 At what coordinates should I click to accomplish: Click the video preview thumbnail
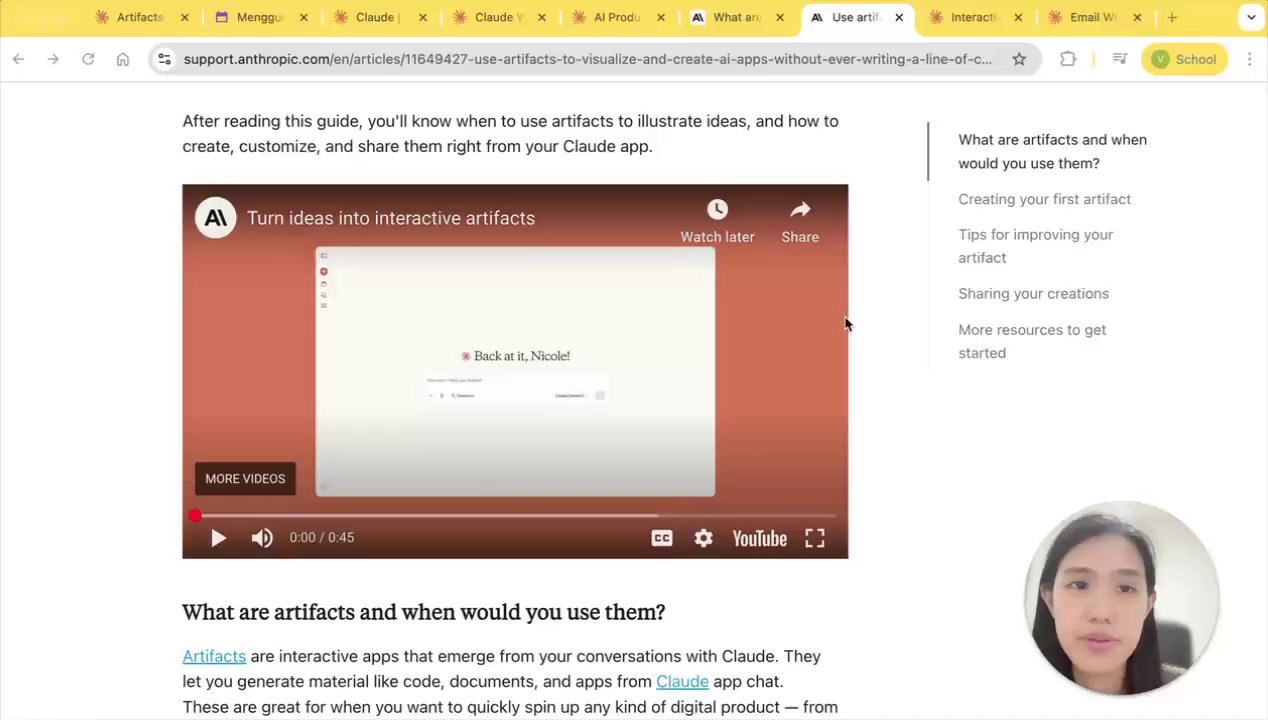pos(515,371)
